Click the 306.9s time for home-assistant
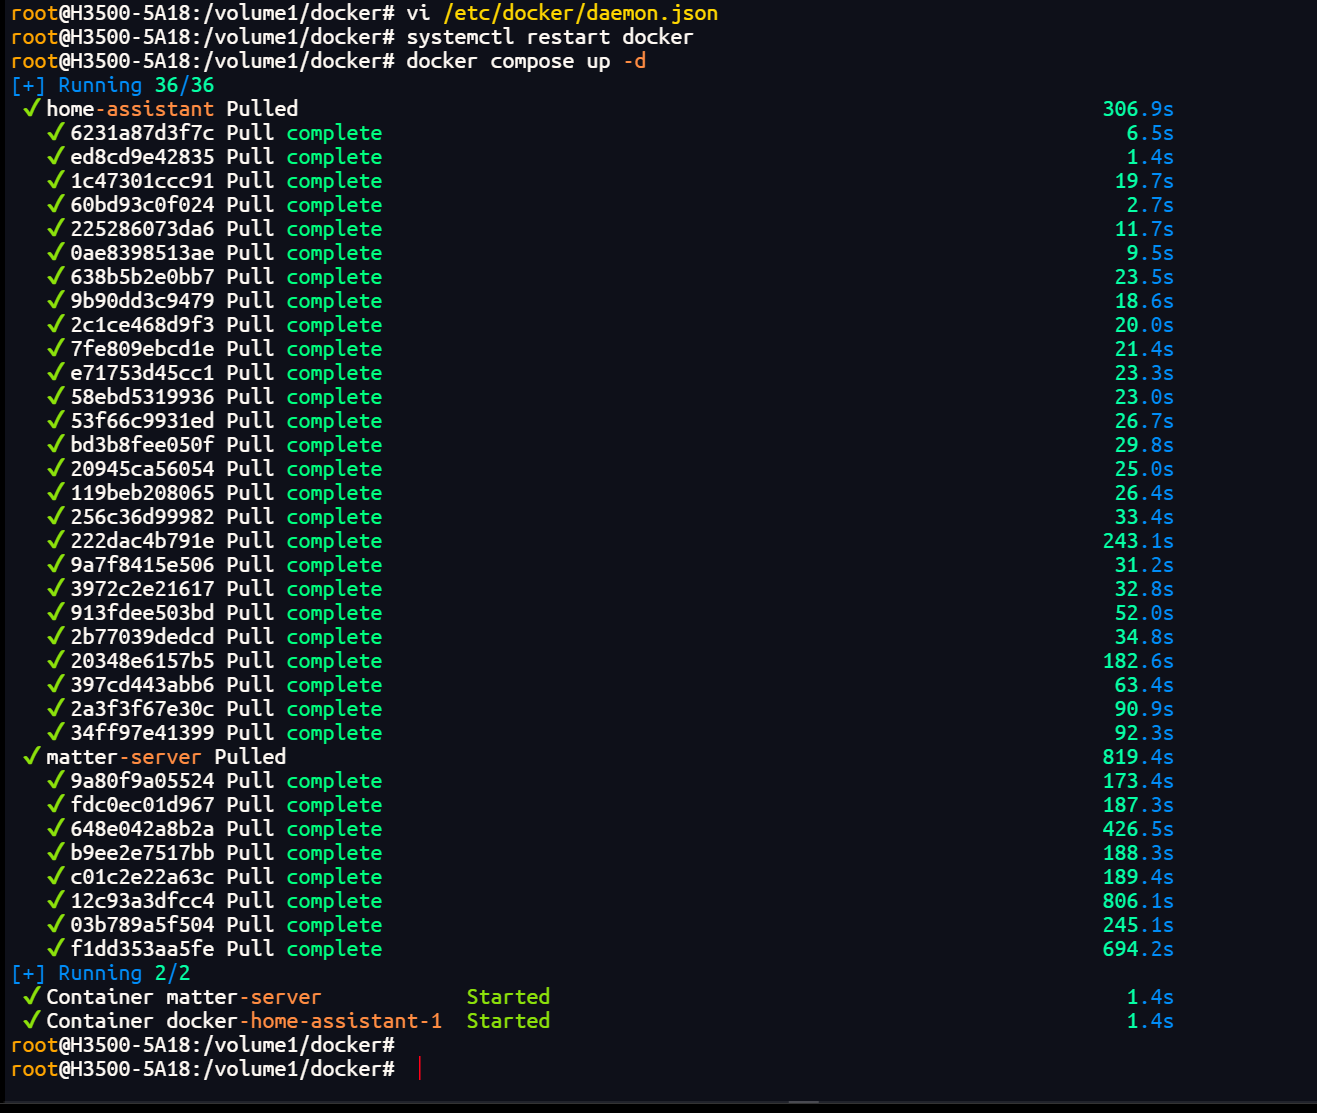 point(1138,109)
